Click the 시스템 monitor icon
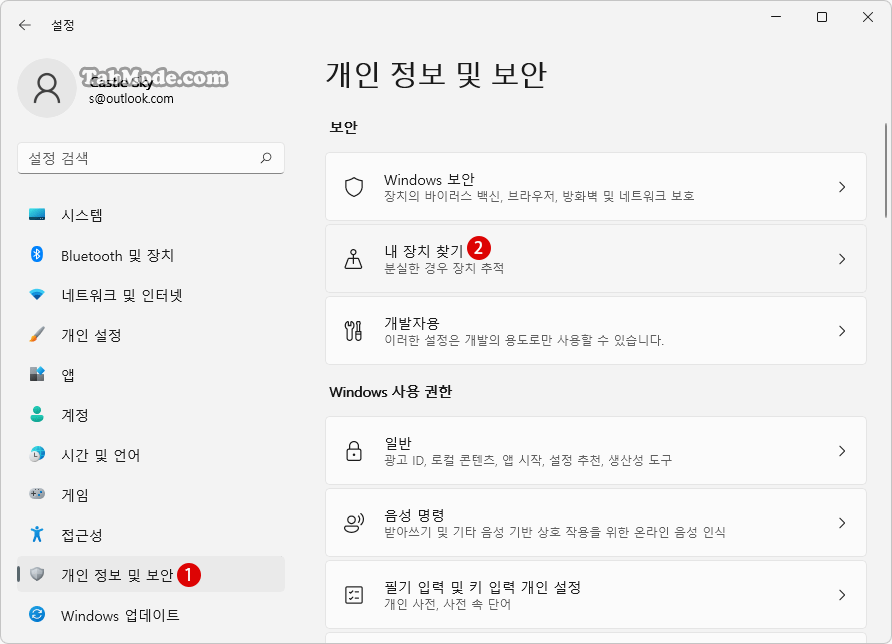The height and width of the screenshot is (644, 892). click(37, 214)
